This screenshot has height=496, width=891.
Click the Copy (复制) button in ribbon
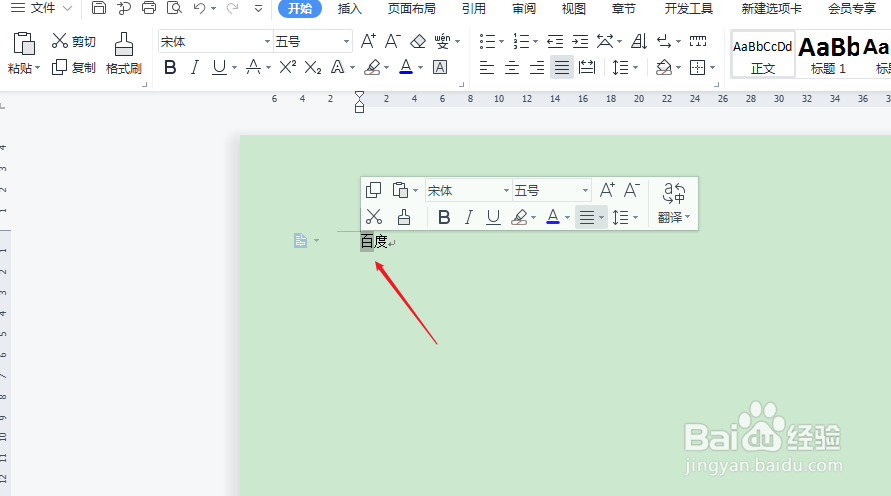[x=74, y=67]
